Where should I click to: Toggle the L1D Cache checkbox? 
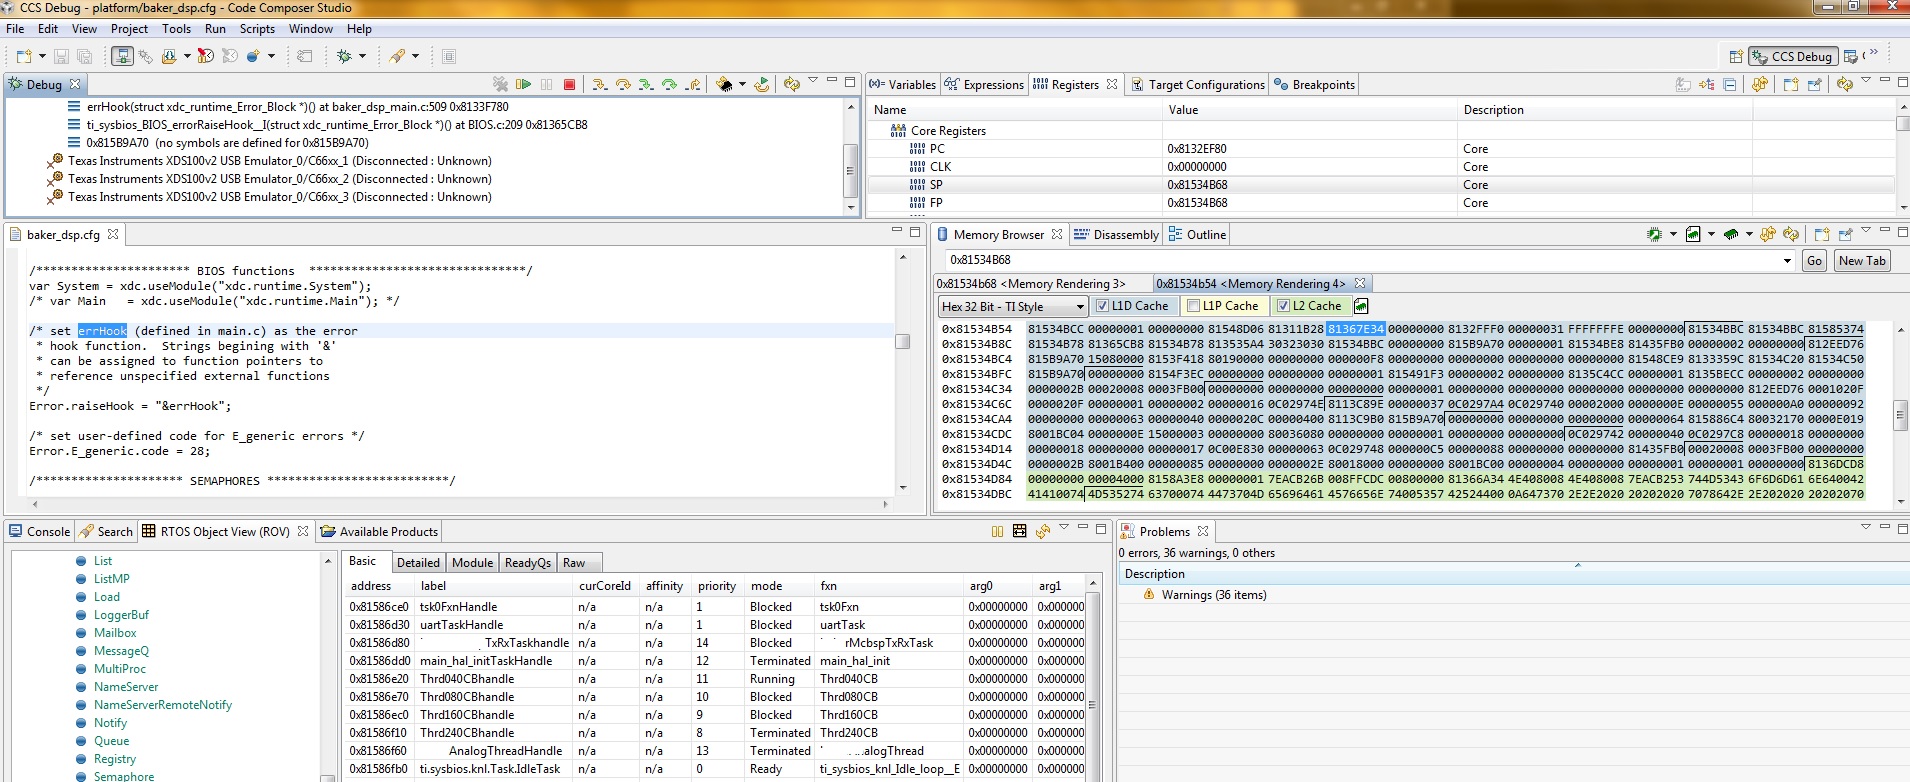click(1102, 306)
